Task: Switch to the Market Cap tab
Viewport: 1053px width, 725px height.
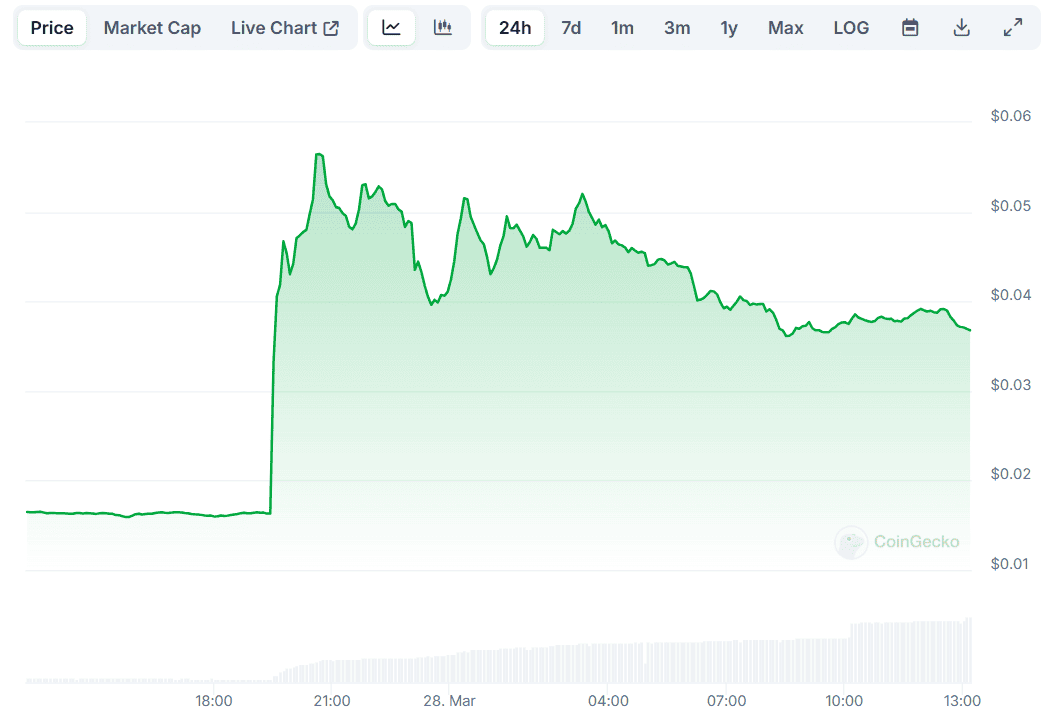Action: point(152,28)
